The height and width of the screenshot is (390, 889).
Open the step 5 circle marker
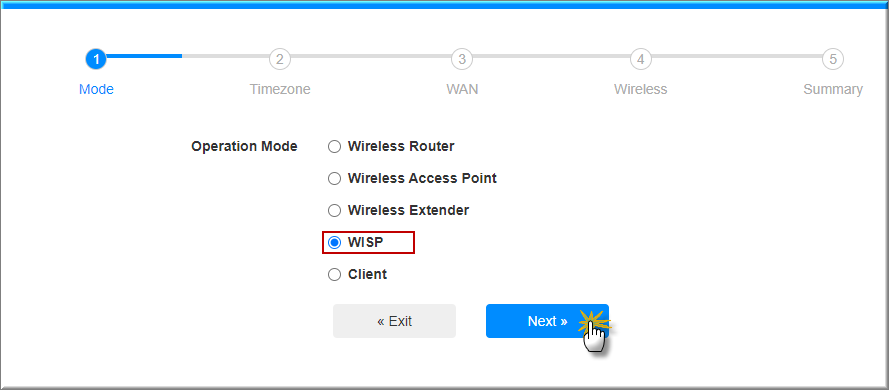833,59
